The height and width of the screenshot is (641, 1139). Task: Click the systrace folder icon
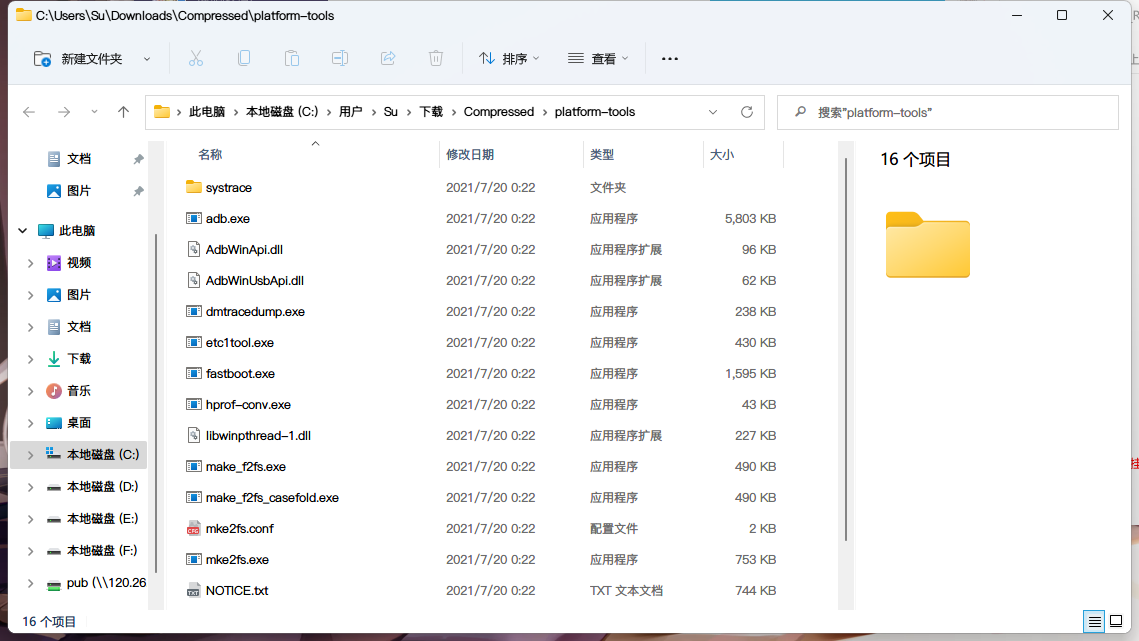(193, 187)
